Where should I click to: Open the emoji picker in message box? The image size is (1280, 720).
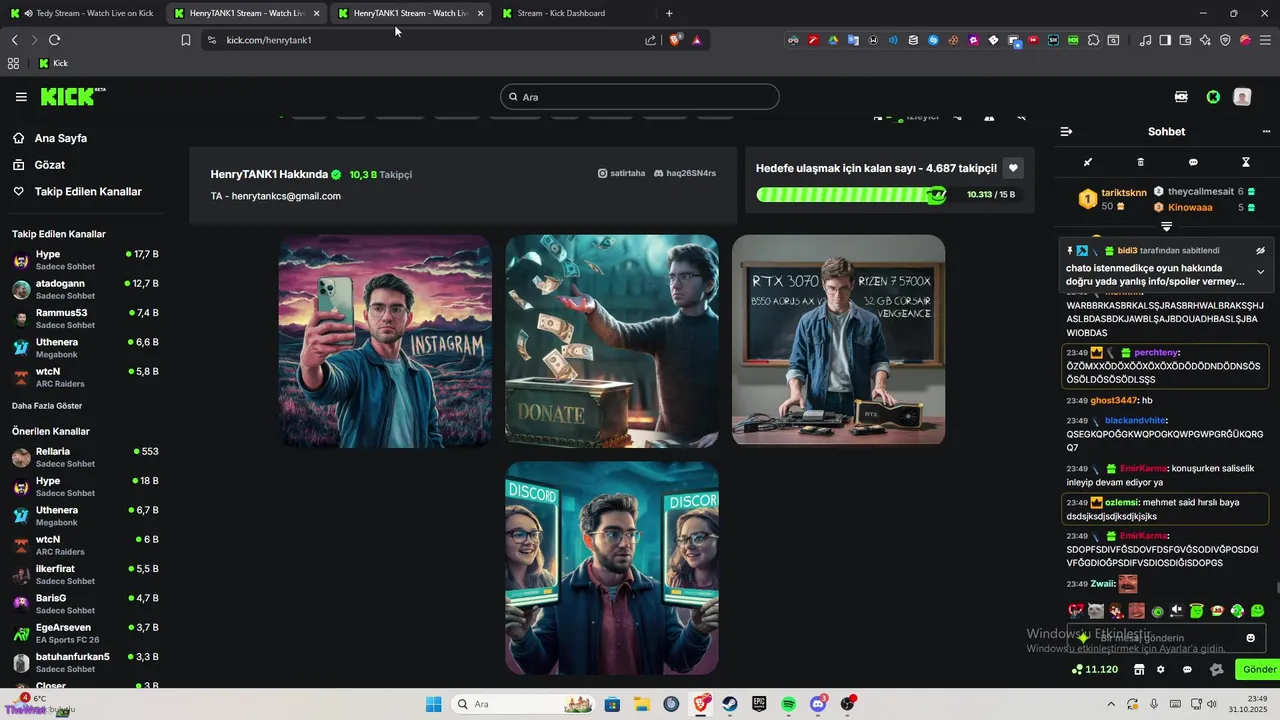[1250, 638]
